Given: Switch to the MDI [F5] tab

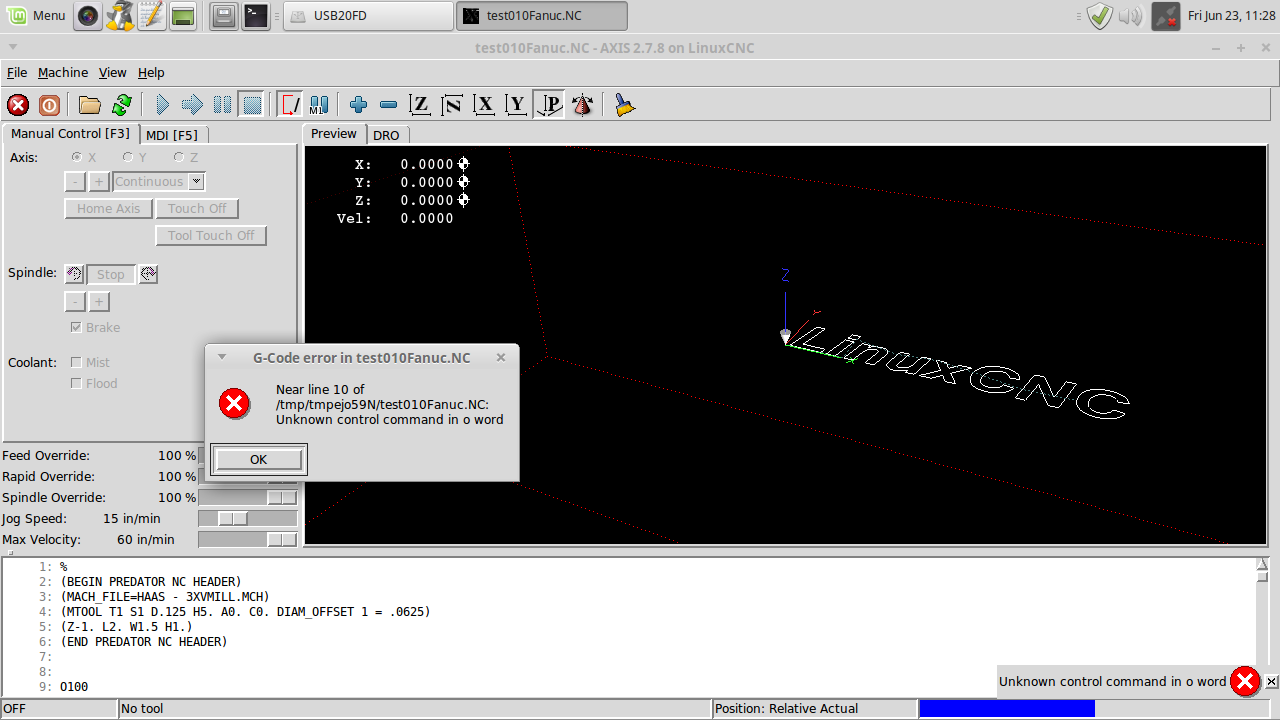Looking at the screenshot, I should (x=172, y=135).
